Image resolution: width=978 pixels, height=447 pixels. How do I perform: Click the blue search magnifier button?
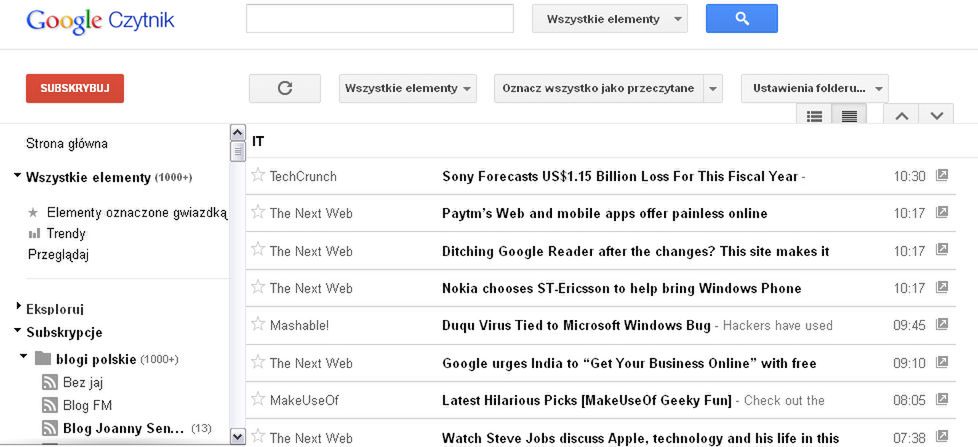click(x=742, y=19)
